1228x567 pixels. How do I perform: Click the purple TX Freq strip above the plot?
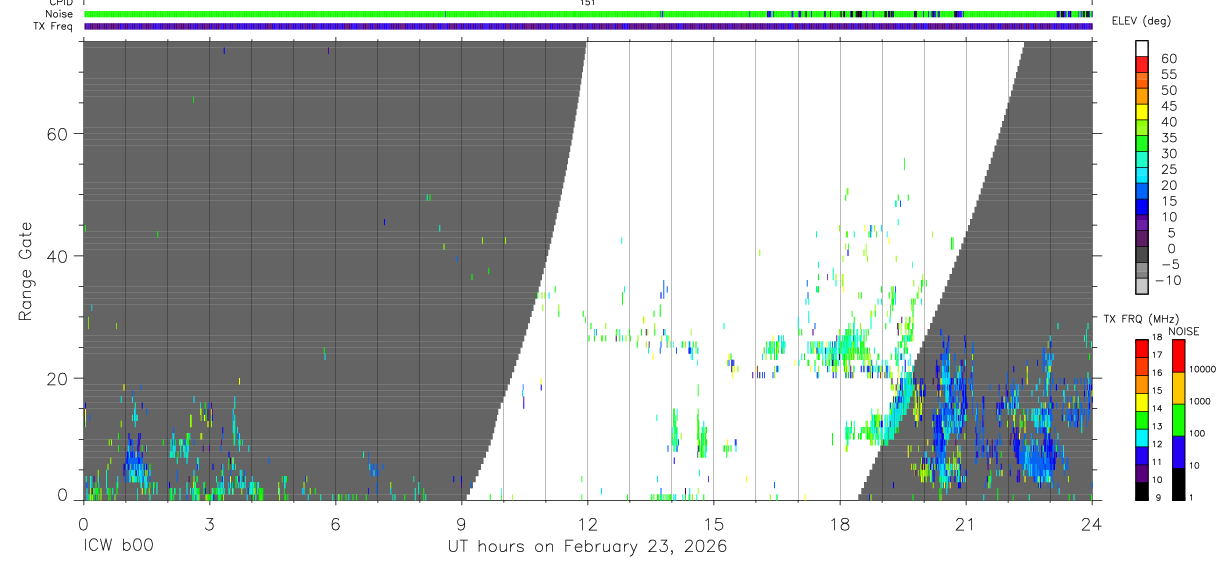pyautogui.click(x=589, y=26)
